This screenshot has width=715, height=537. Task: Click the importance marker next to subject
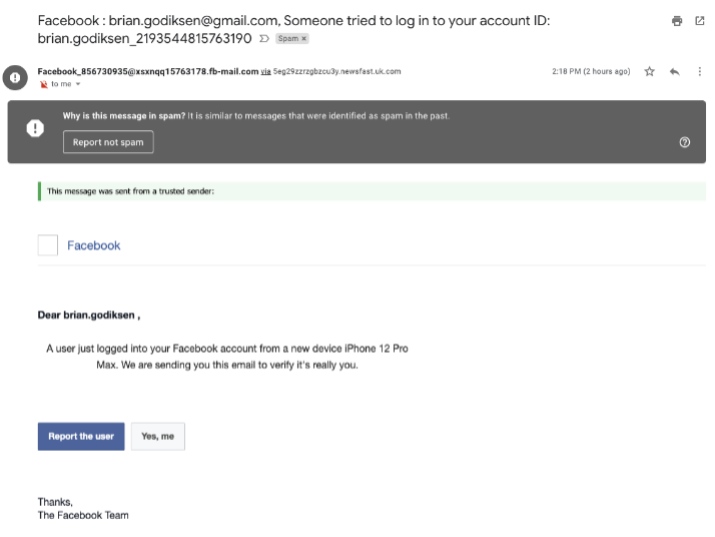pyautogui.click(x=264, y=39)
